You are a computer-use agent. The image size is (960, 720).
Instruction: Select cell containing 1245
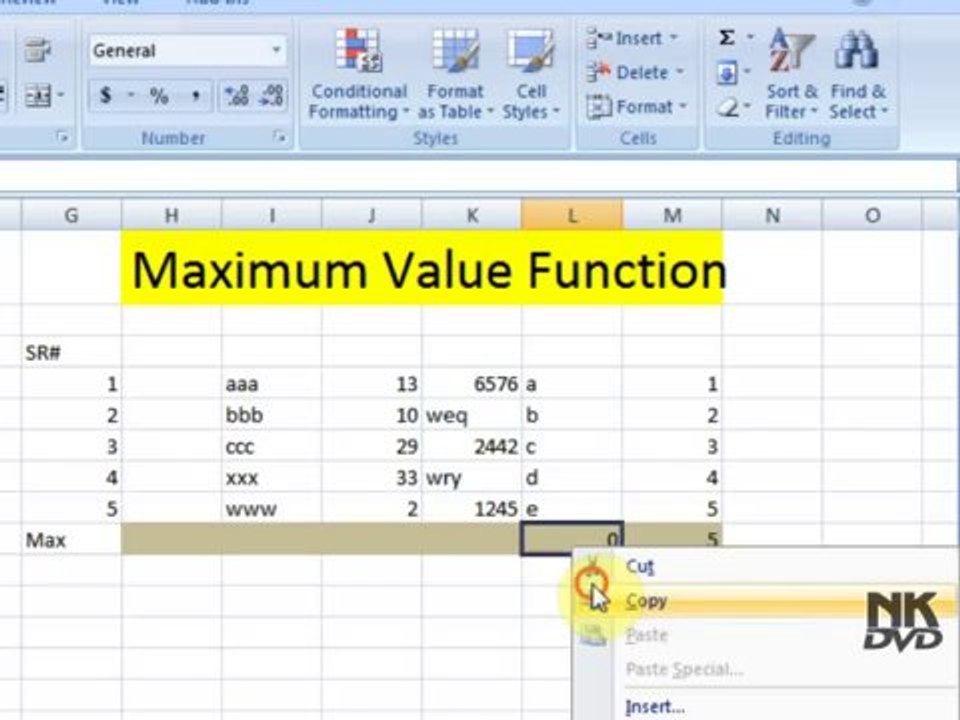472,509
